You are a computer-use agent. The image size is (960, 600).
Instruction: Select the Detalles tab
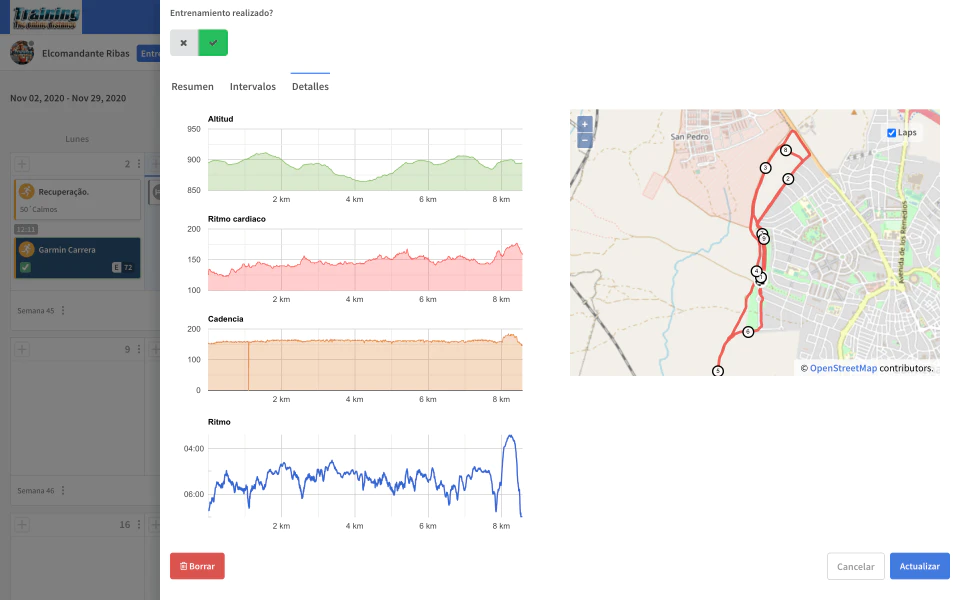click(310, 86)
